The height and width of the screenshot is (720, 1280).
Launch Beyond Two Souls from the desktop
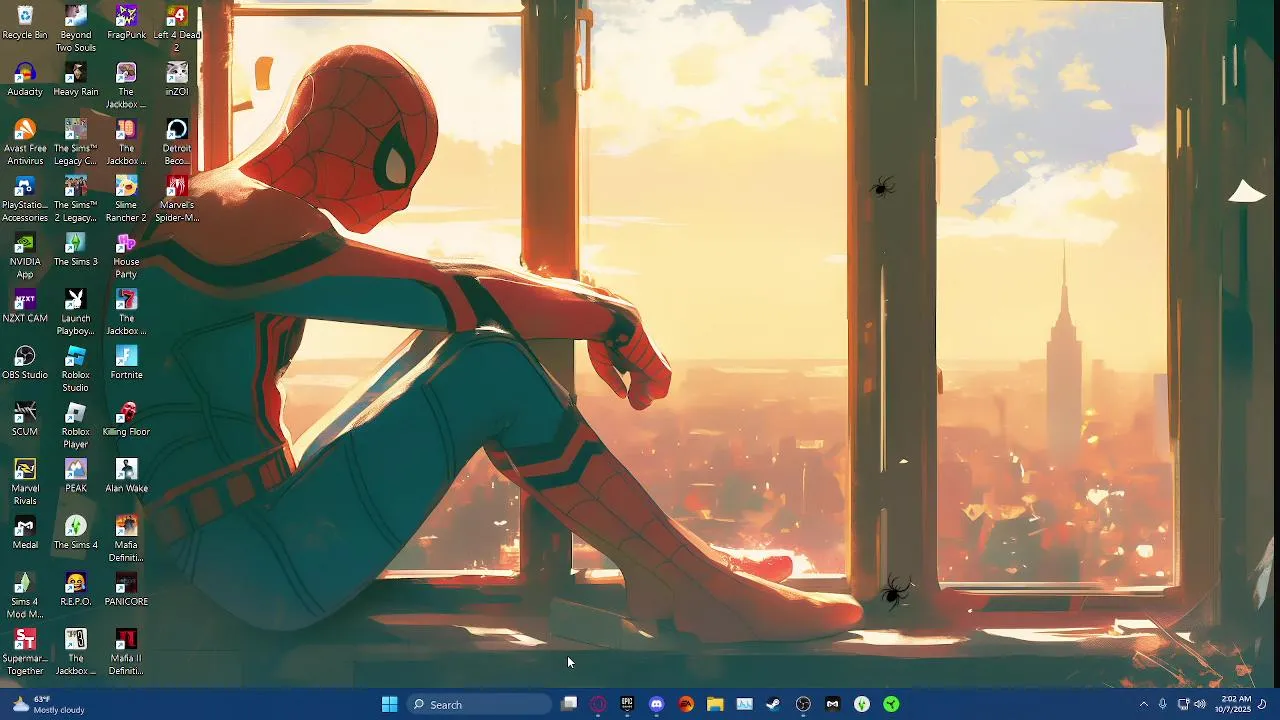[x=76, y=28]
